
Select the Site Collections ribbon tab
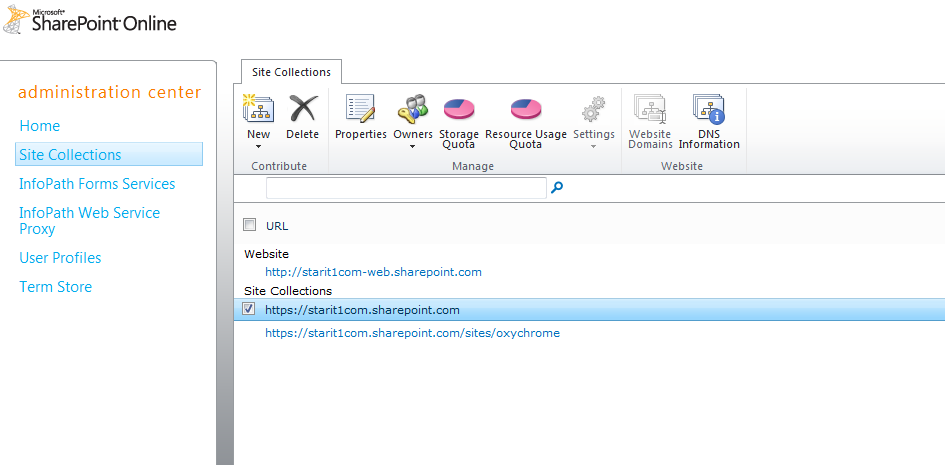[291, 72]
